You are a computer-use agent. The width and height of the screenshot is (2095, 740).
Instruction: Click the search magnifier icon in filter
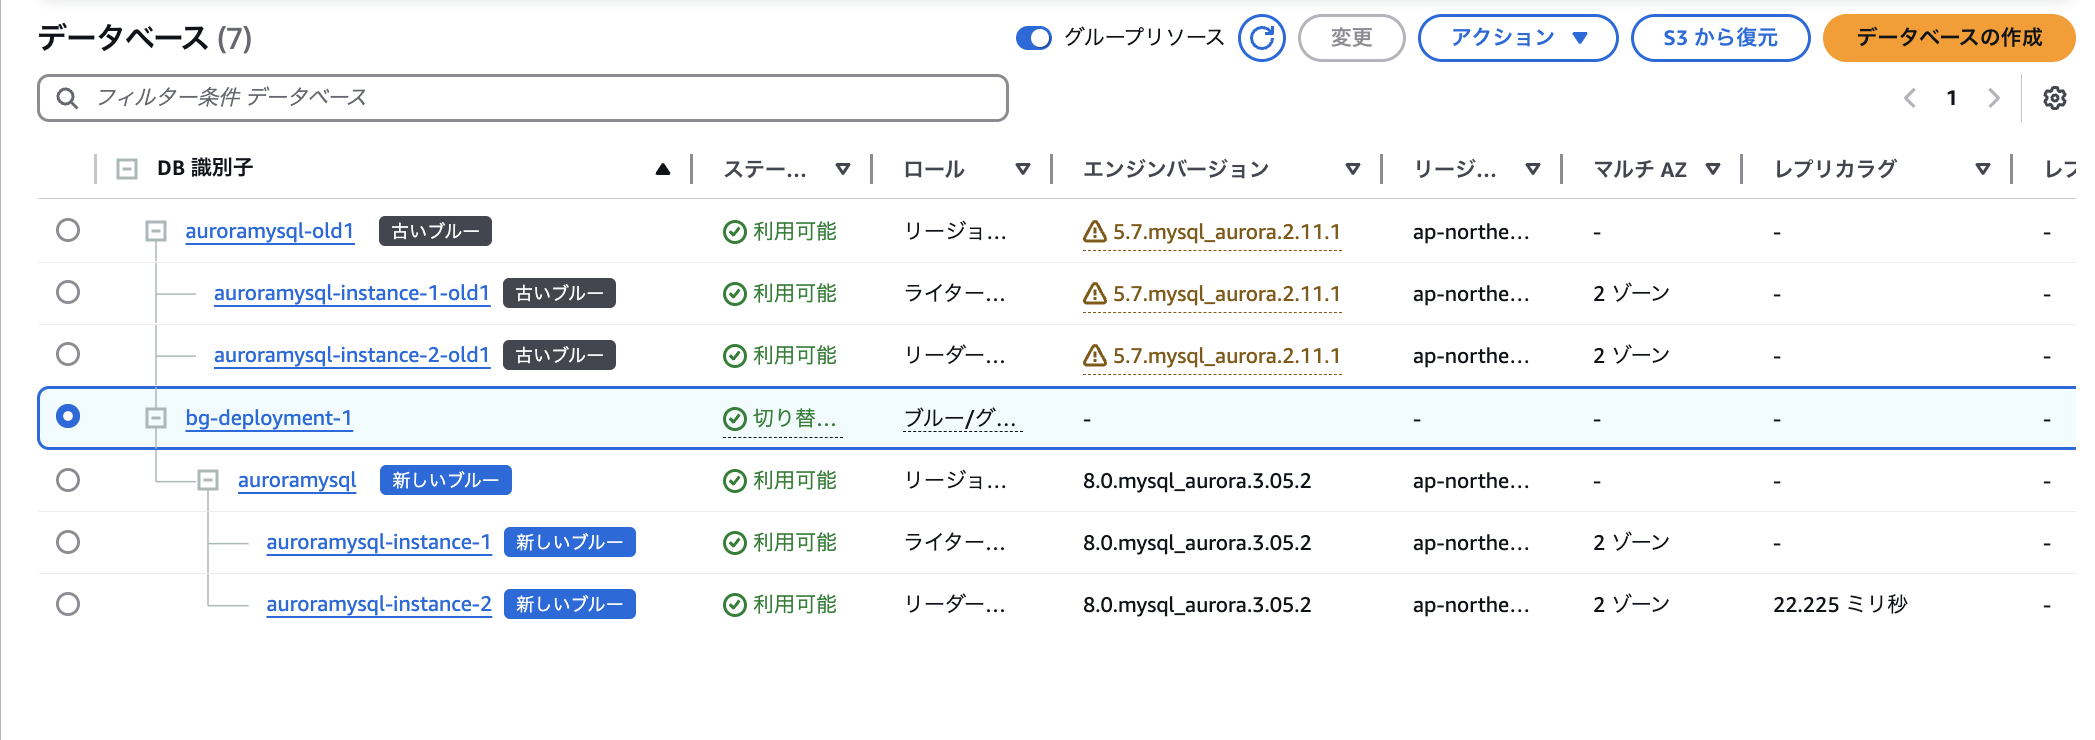click(67, 98)
